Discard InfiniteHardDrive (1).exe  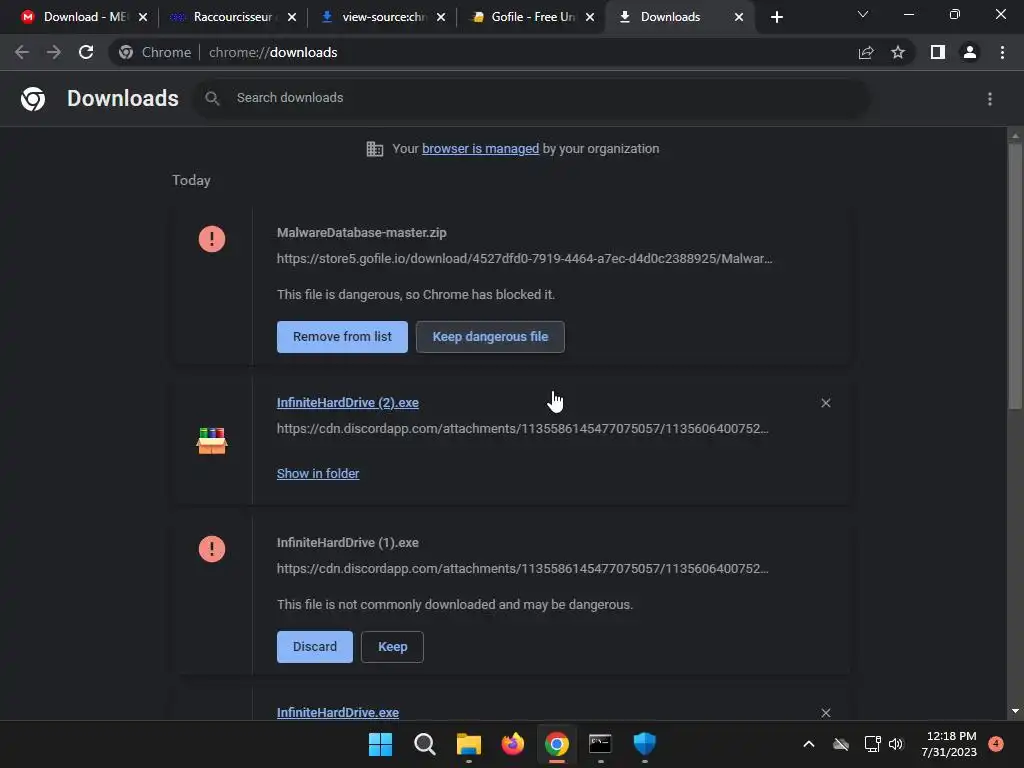(x=315, y=647)
